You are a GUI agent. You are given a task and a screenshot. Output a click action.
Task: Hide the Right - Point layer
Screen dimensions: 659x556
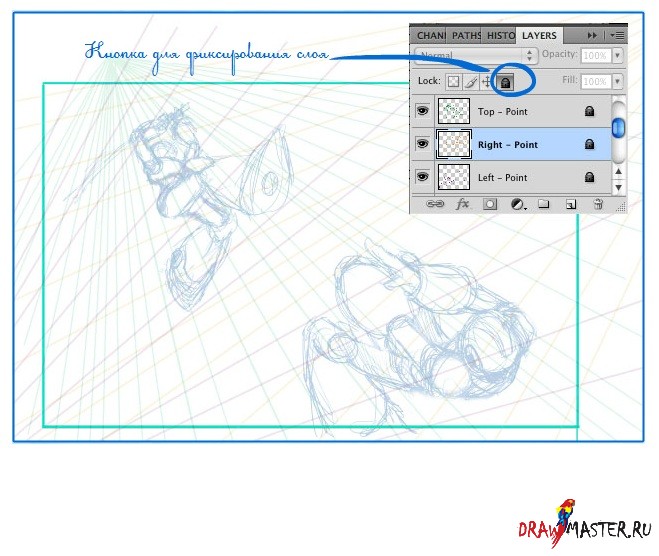422,144
